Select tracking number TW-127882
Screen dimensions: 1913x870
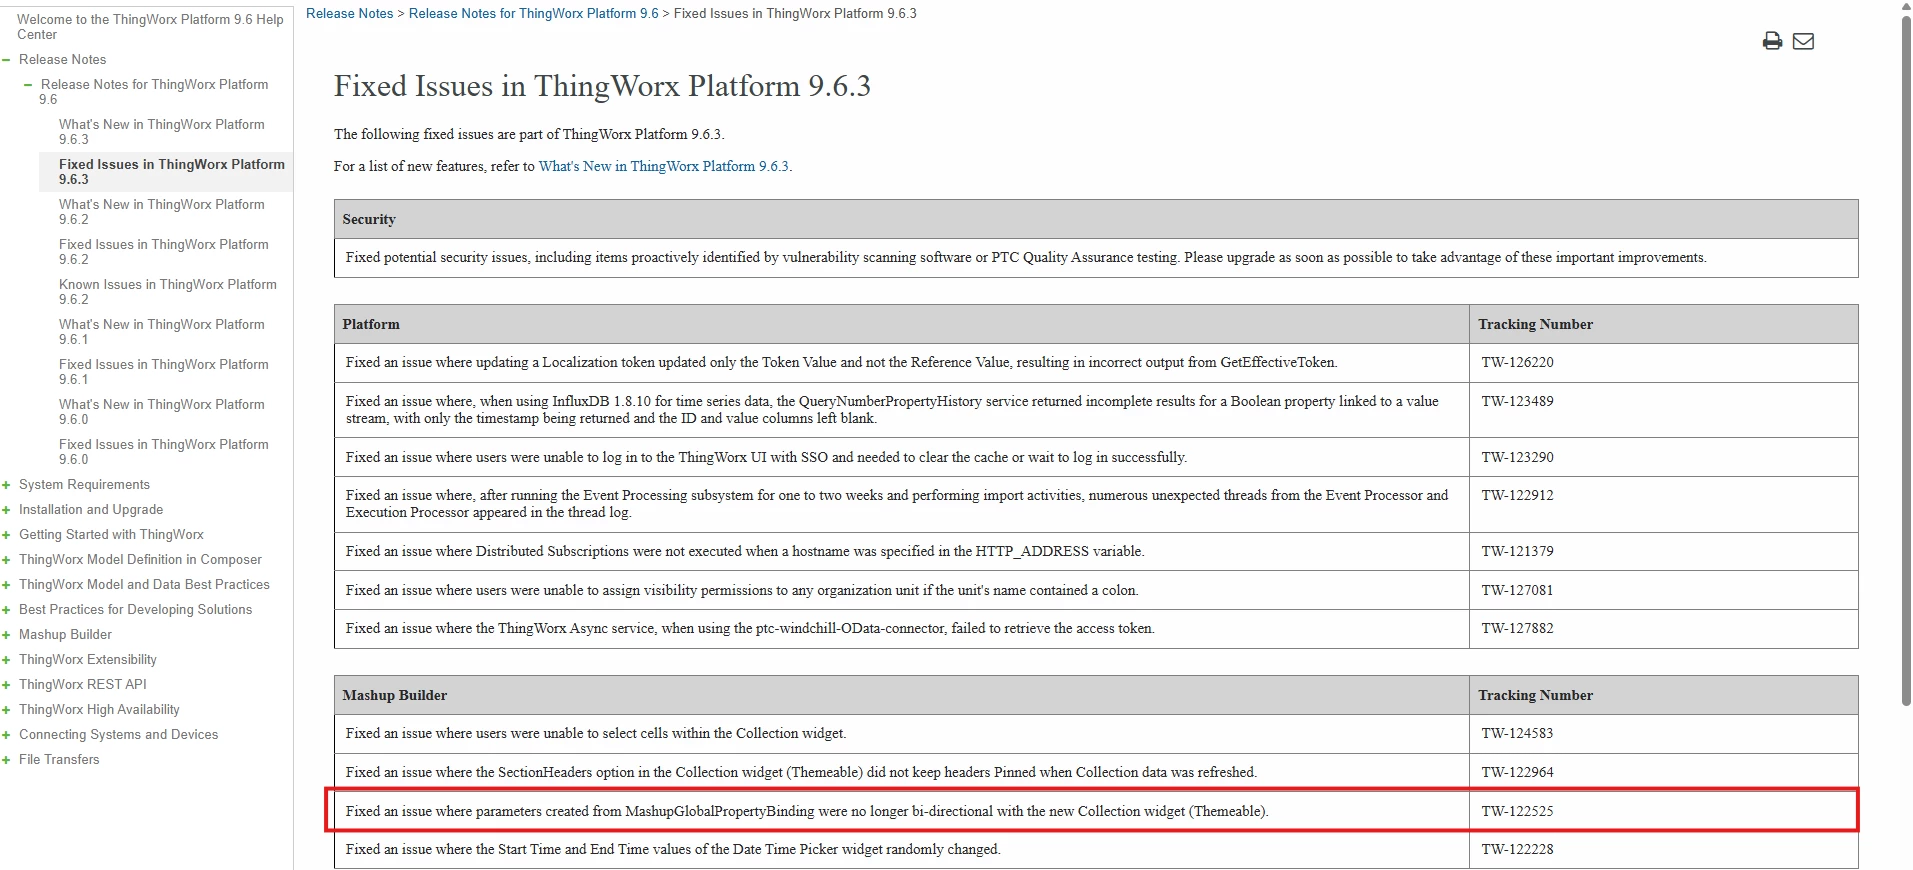1517,629
